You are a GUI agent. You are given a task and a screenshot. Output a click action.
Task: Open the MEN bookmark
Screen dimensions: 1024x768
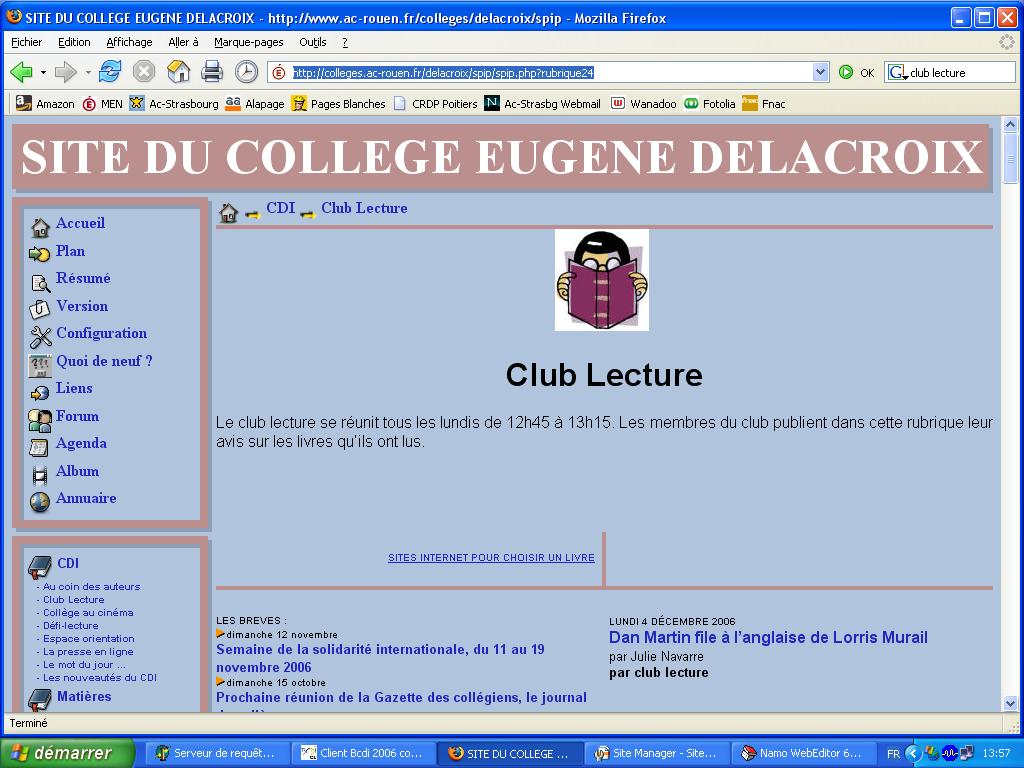coord(103,104)
